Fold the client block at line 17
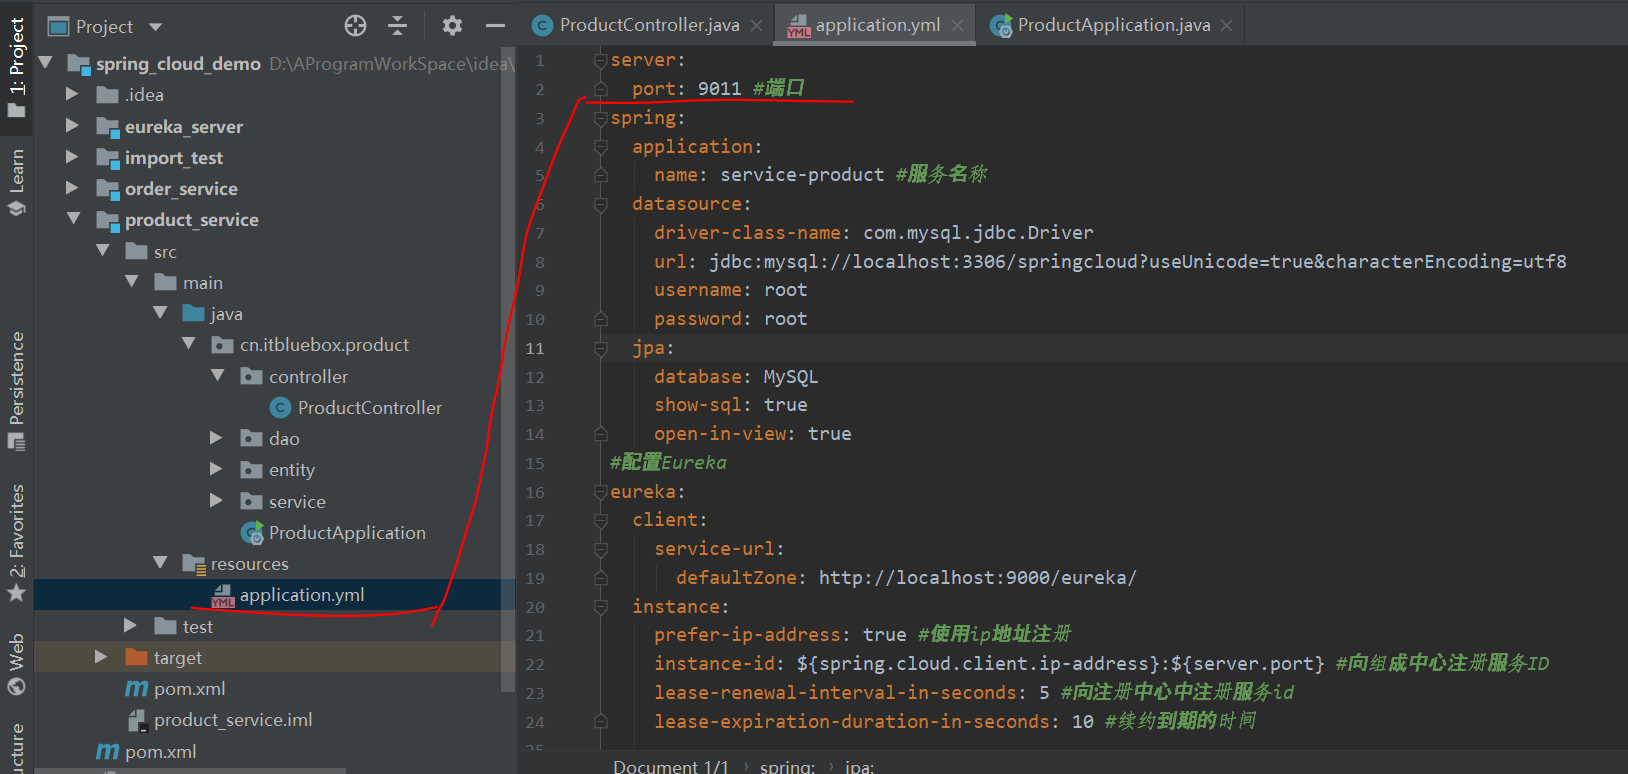 pos(601,521)
